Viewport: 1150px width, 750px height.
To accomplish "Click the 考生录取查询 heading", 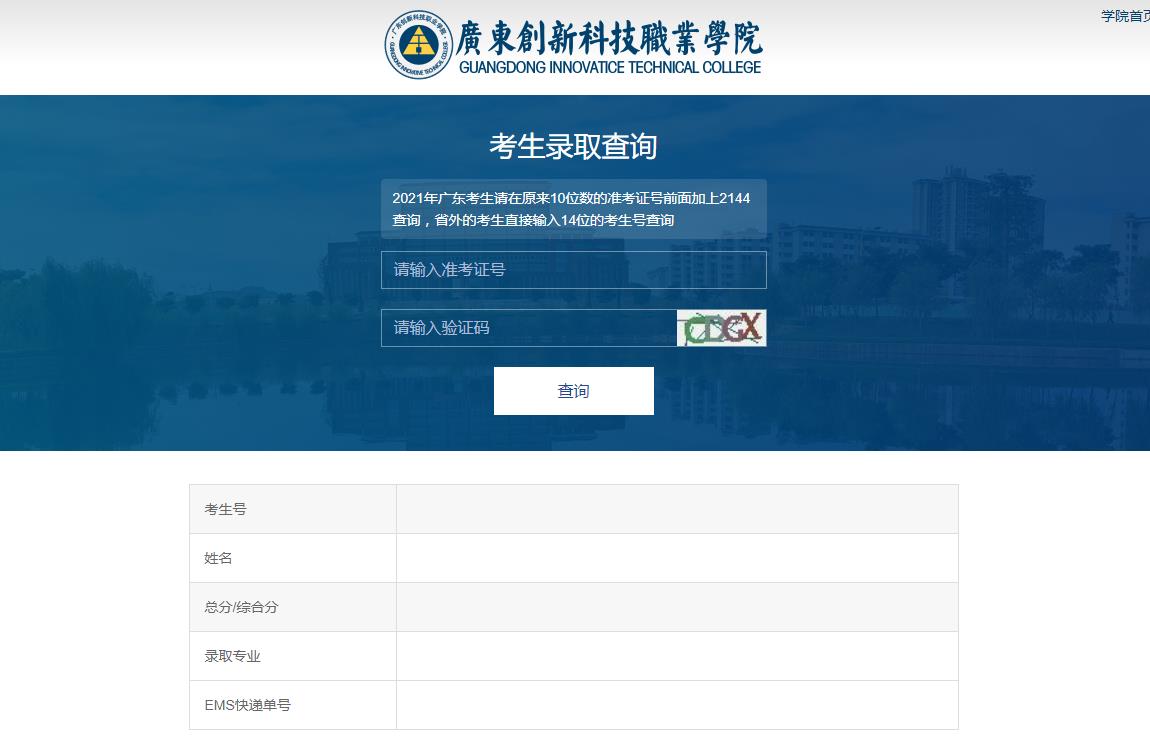I will [x=573, y=147].
